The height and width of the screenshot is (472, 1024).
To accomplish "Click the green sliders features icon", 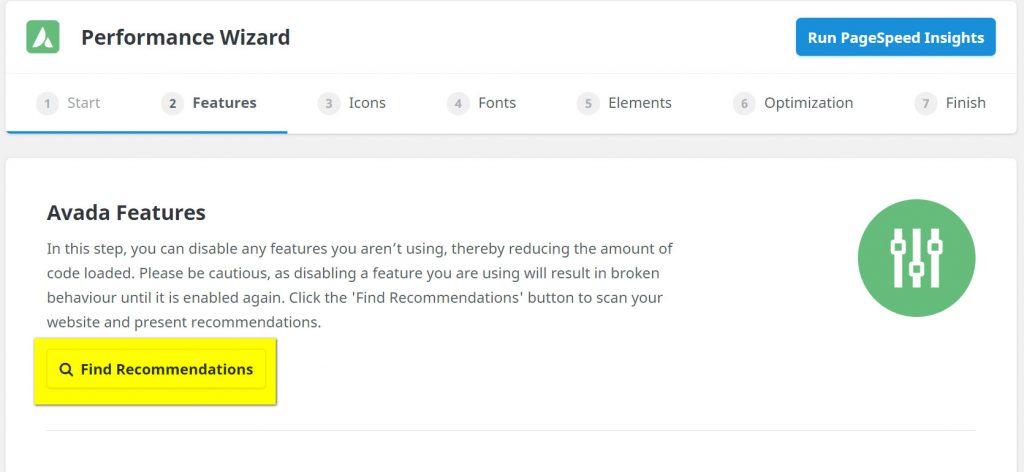I will (x=916, y=257).
